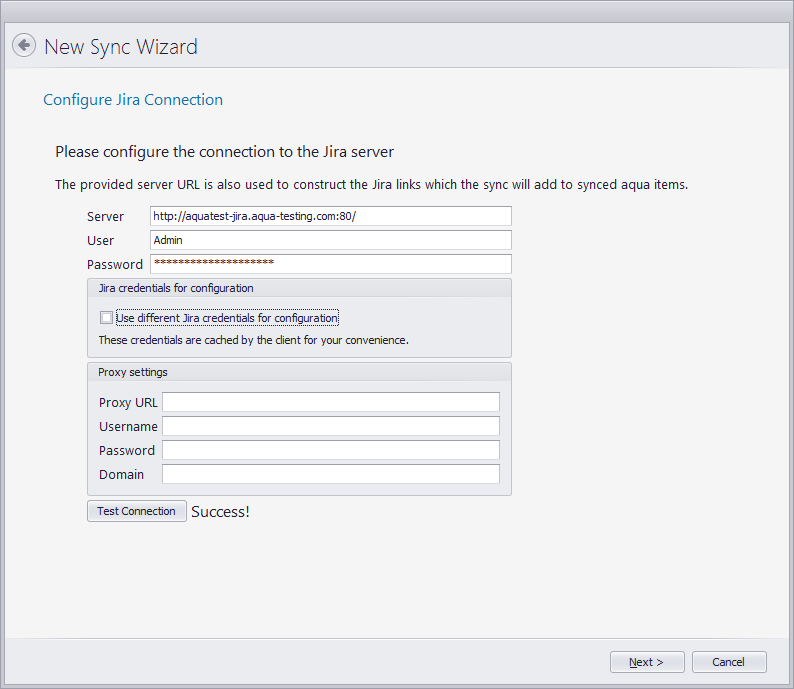Select the Proxy URL input field
Image resolution: width=794 pixels, height=689 pixels.
point(330,402)
